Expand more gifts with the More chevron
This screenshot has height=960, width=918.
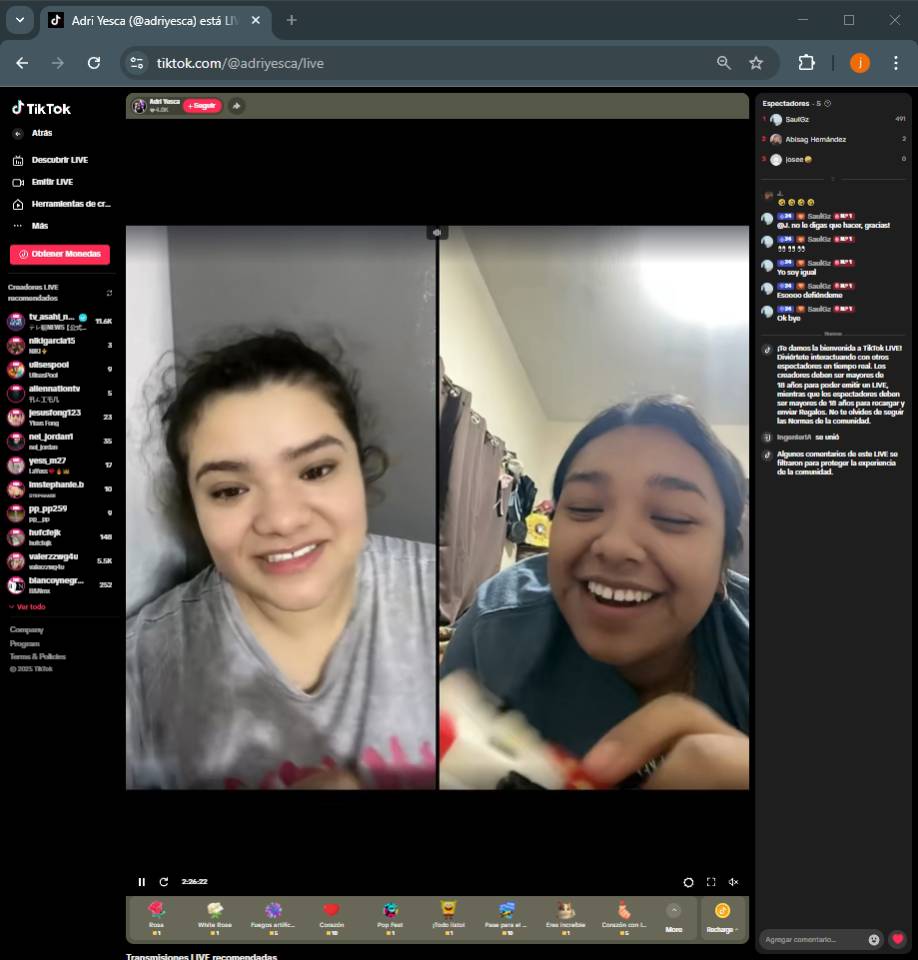(673, 911)
